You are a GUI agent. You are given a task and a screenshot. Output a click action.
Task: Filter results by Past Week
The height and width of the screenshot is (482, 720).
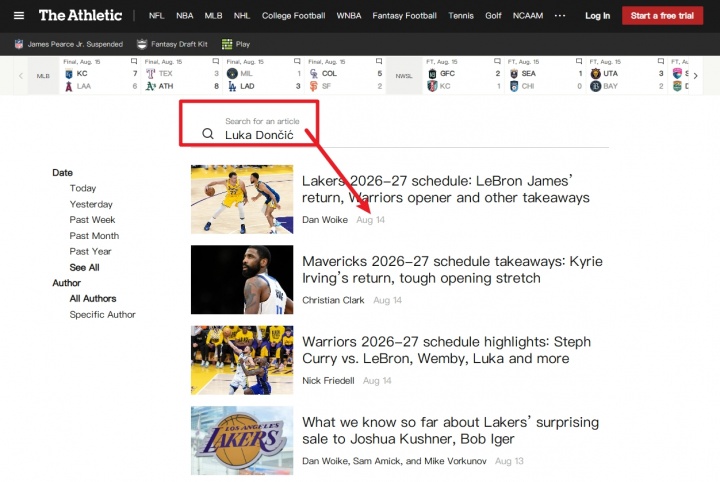point(92,220)
